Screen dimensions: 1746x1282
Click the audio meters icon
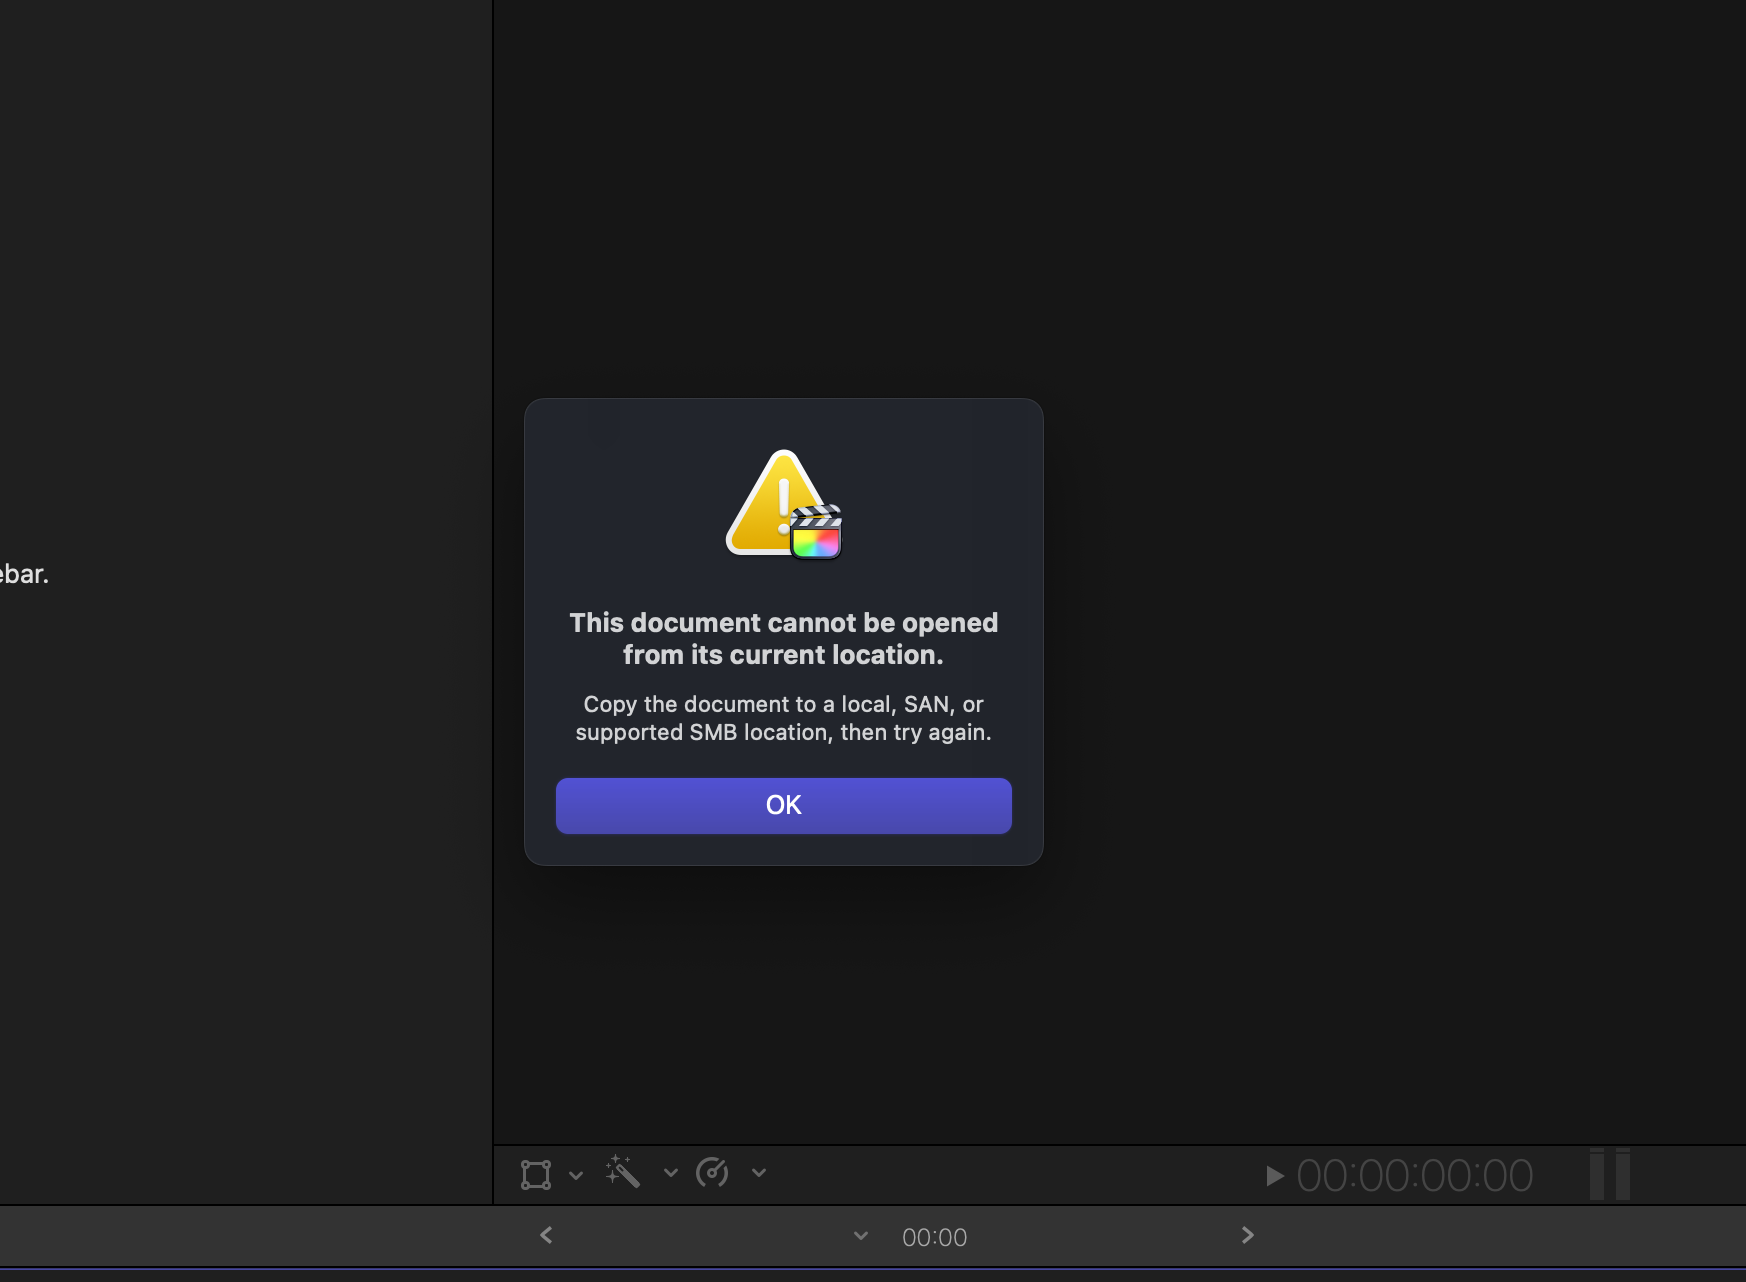click(x=1610, y=1174)
